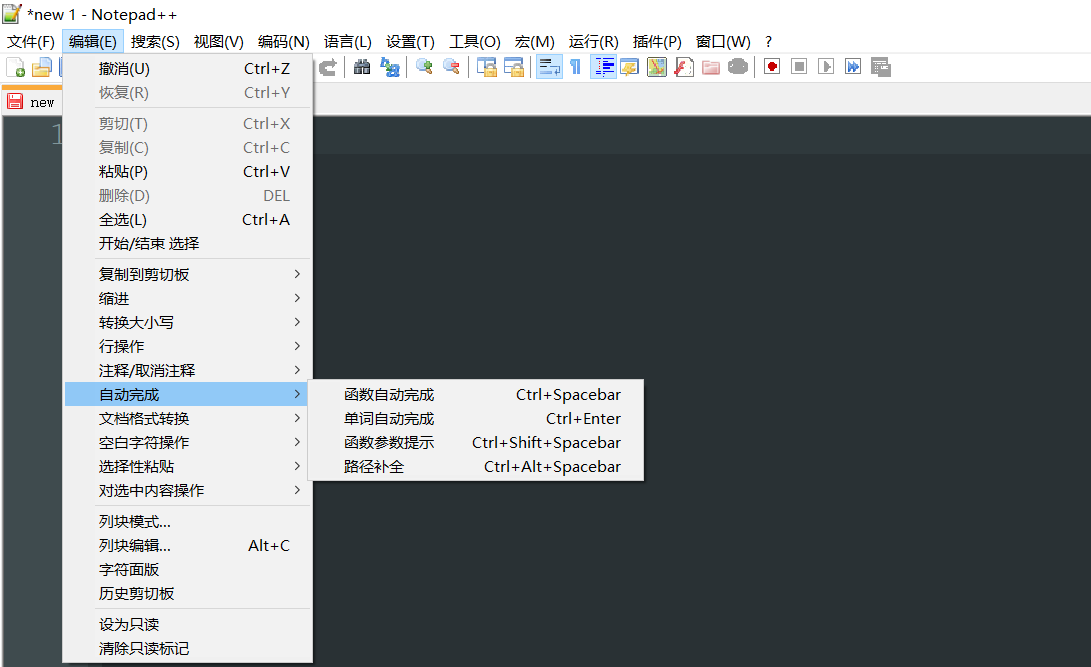Open the Document Map toolbar icon
The width and height of the screenshot is (1091, 667).
pos(657,67)
